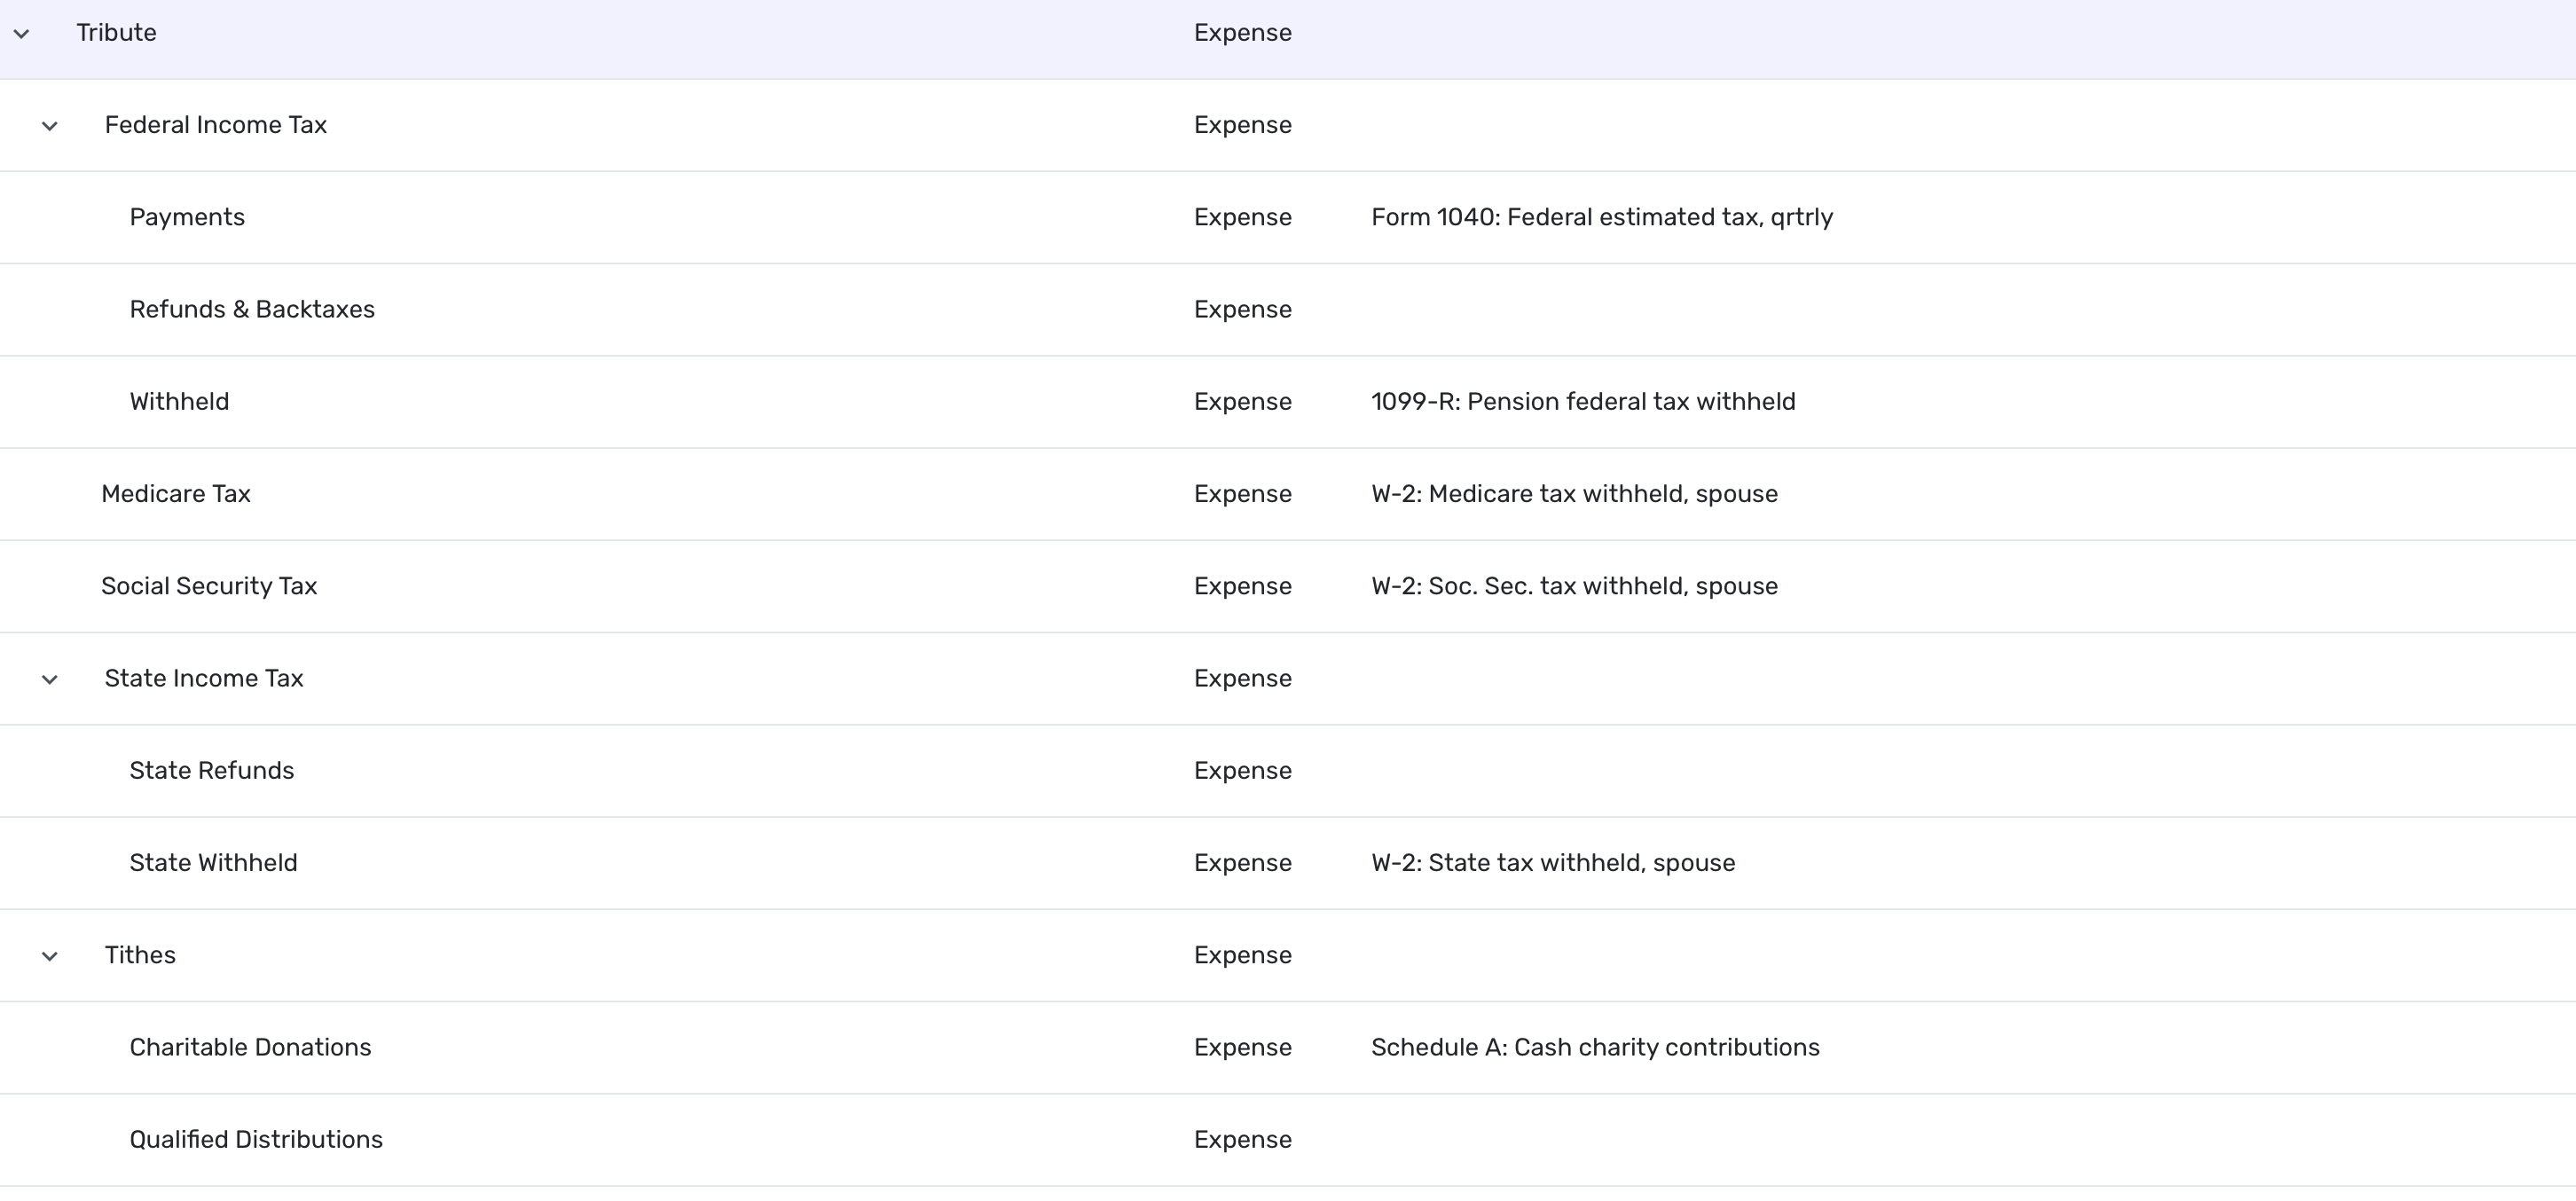This screenshot has width=2576, height=1201.
Task: Select Social Security Tax account
Action: [209, 586]
